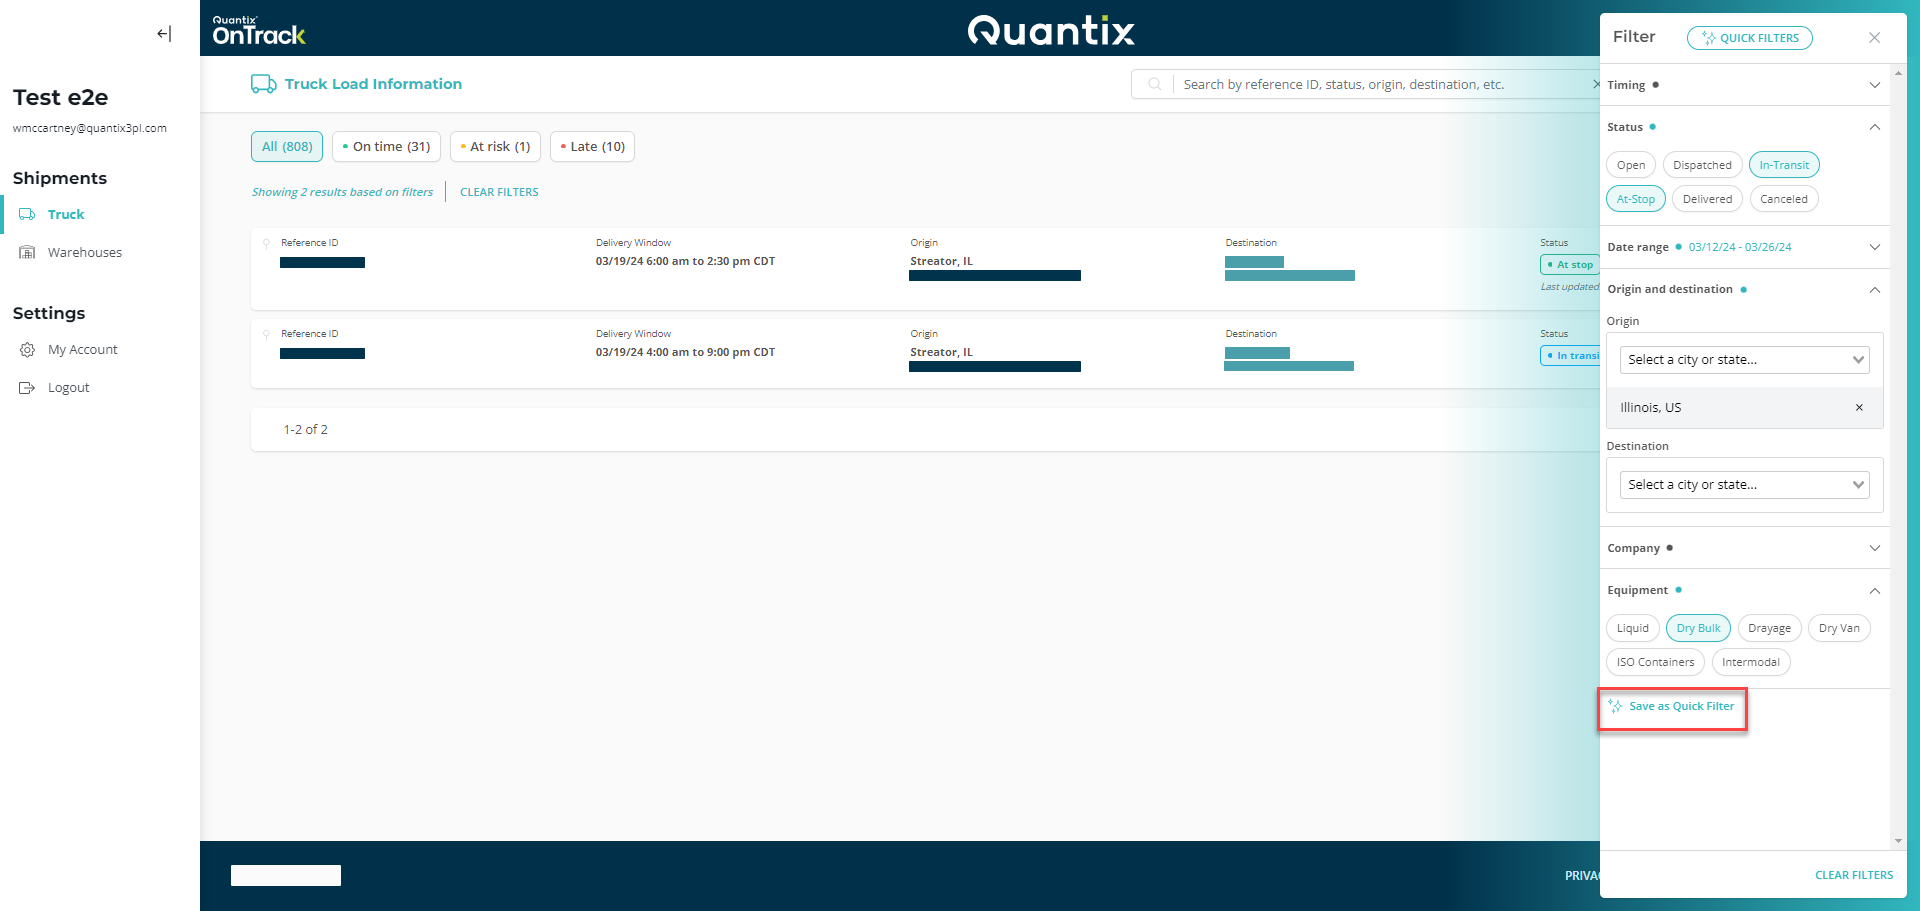Click the Logout icon in sidebar

[x=27, y=388]
